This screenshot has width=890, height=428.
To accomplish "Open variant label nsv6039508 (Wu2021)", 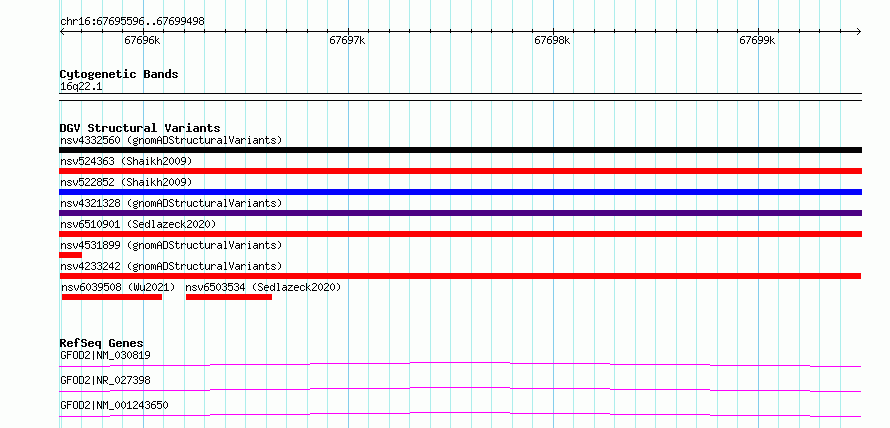I will [x=118, y=287].
